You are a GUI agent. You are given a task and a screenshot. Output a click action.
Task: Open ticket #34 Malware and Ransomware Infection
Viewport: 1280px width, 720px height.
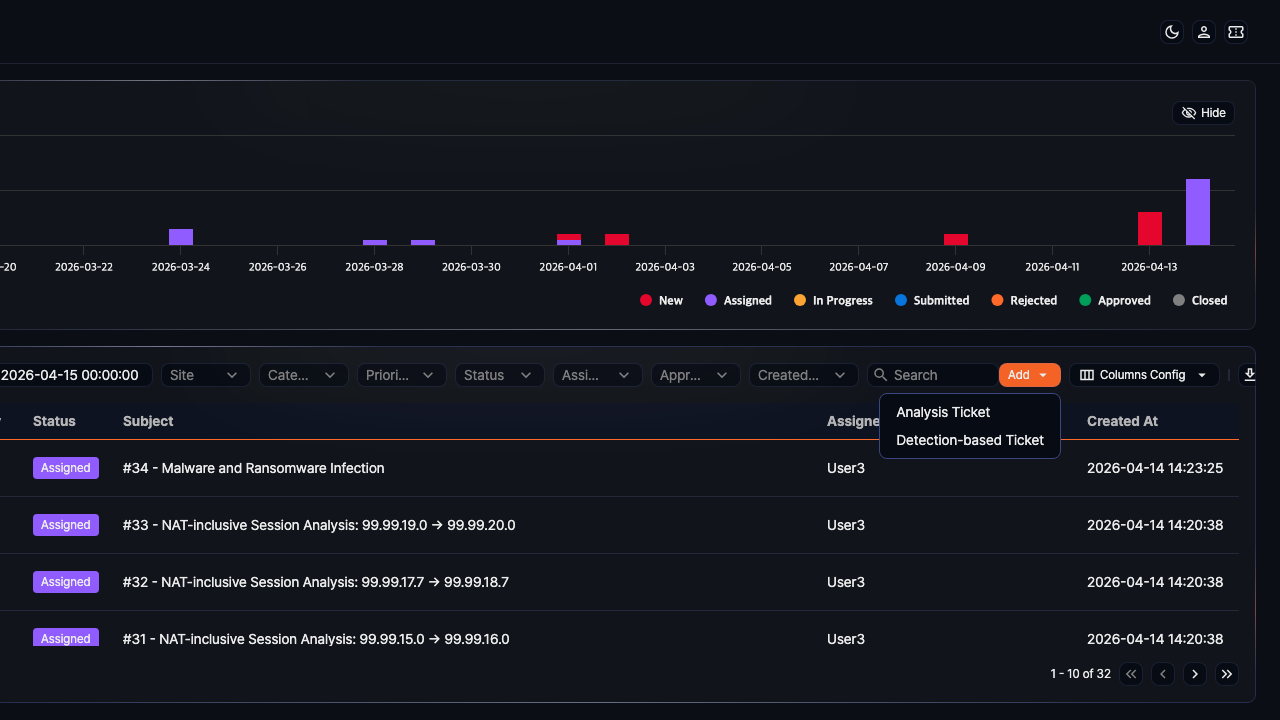tap(253, 468)
